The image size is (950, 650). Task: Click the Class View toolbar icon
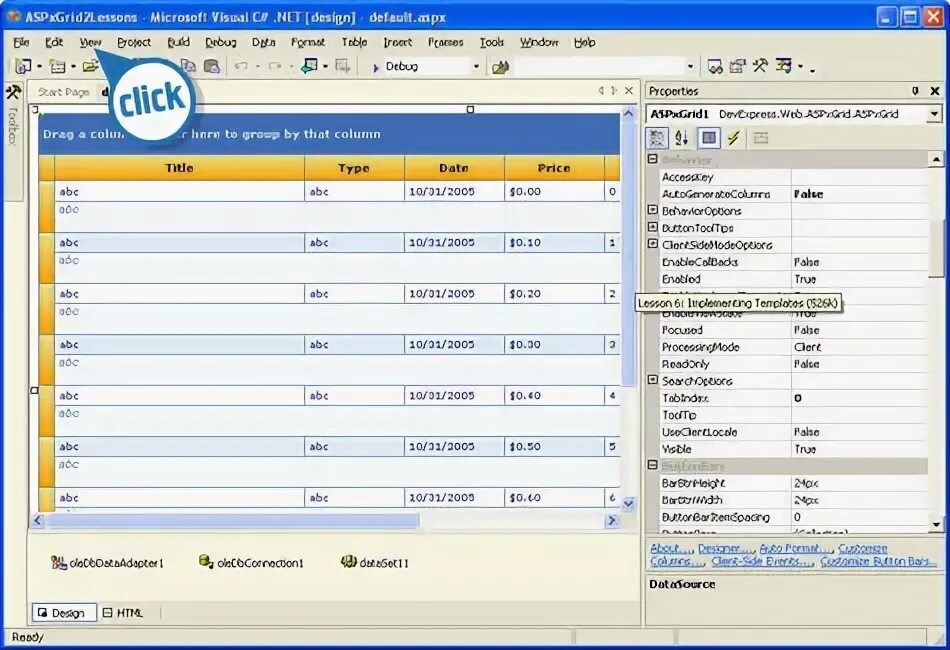(x=783, y=66)
